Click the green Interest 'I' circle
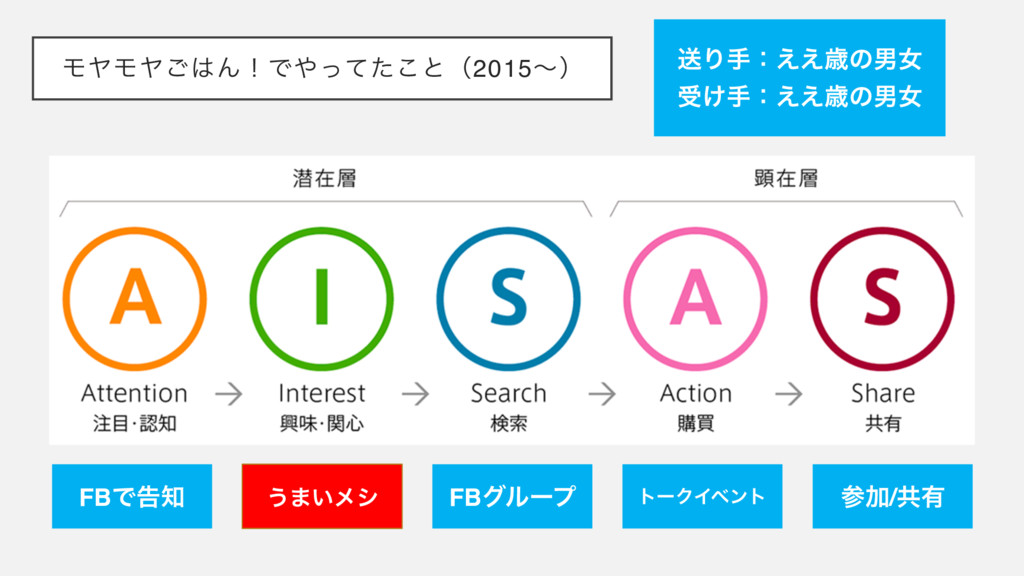 pyautogui.click(x=321, y=298)
